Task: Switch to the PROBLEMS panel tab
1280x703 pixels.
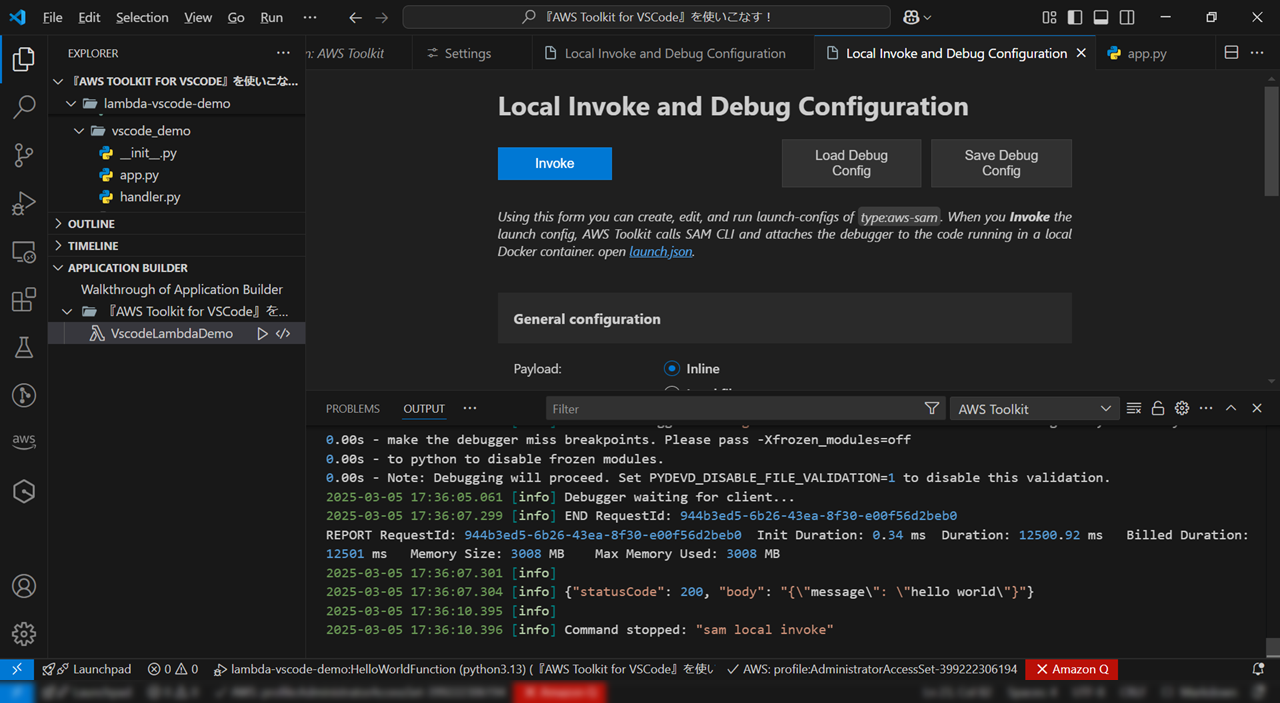Action: 352,408
